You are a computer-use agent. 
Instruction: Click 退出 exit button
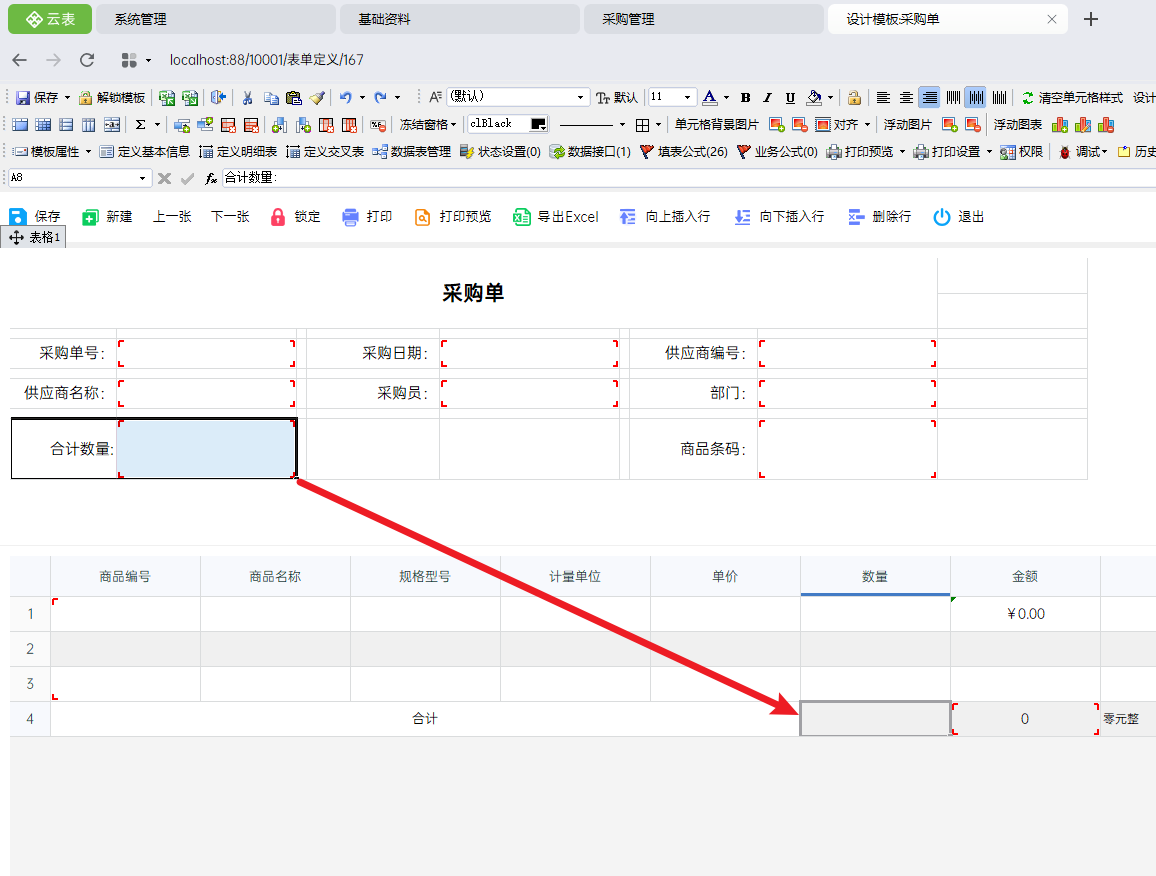958,217
